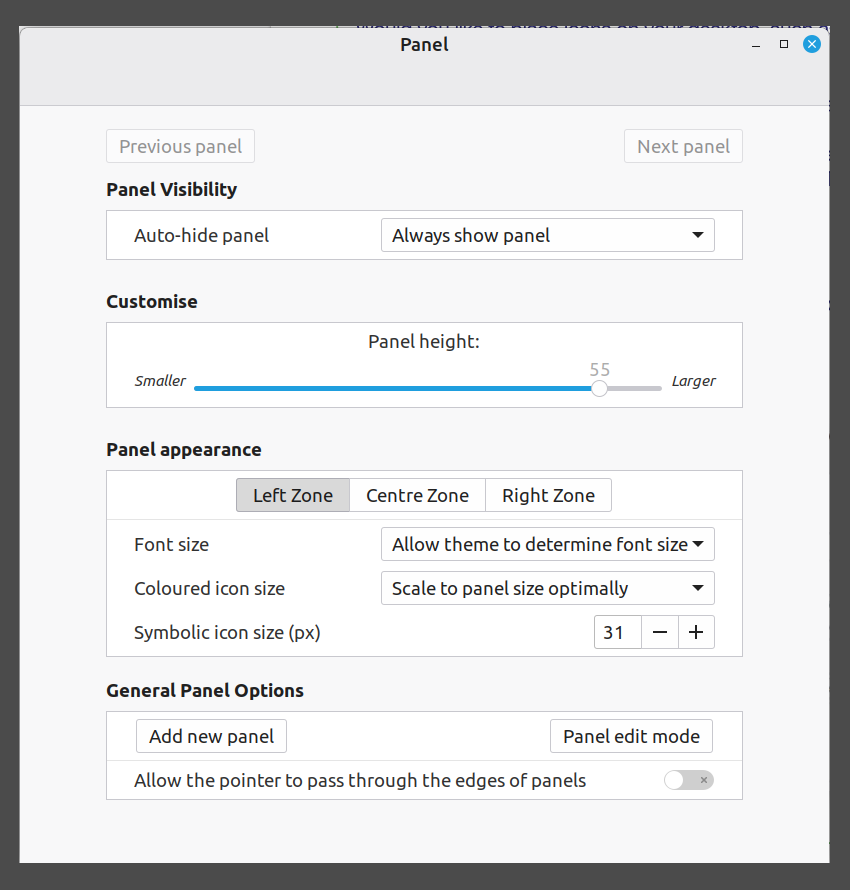
Task: Maximize the Panel settings window
Action: (784, 44)
